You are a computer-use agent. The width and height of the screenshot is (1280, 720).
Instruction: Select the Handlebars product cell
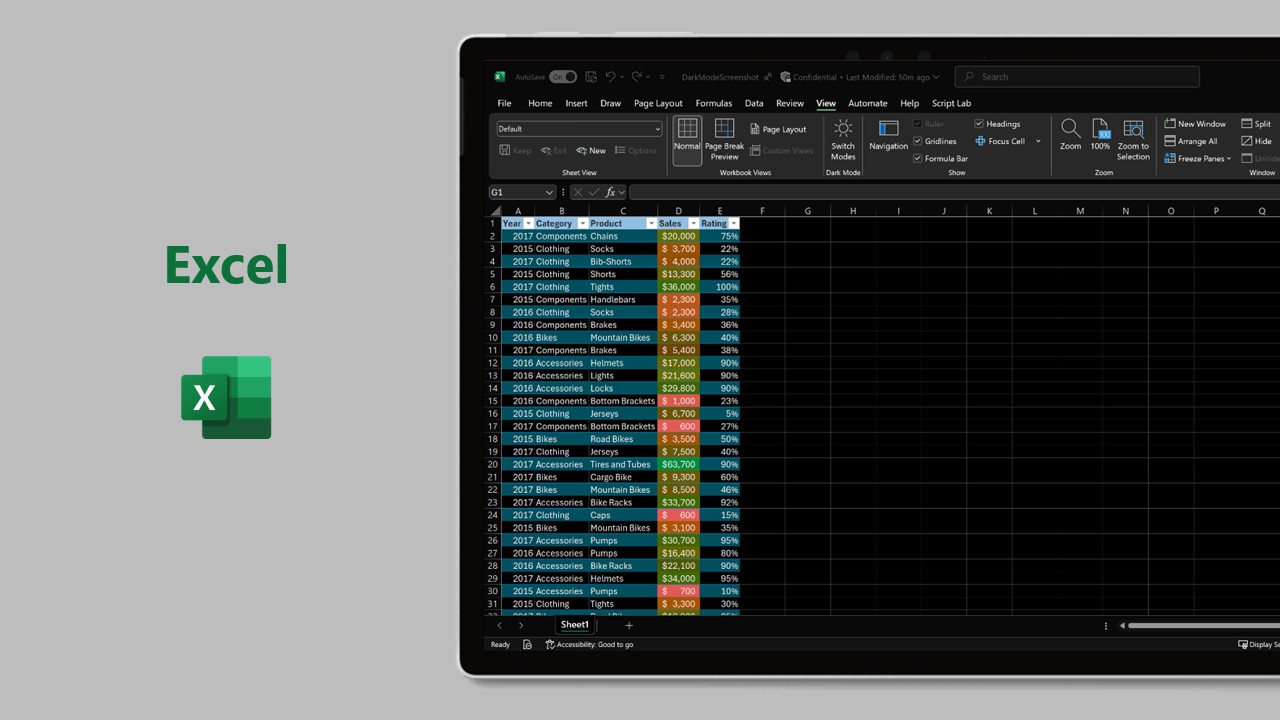[x=623, y=300]
